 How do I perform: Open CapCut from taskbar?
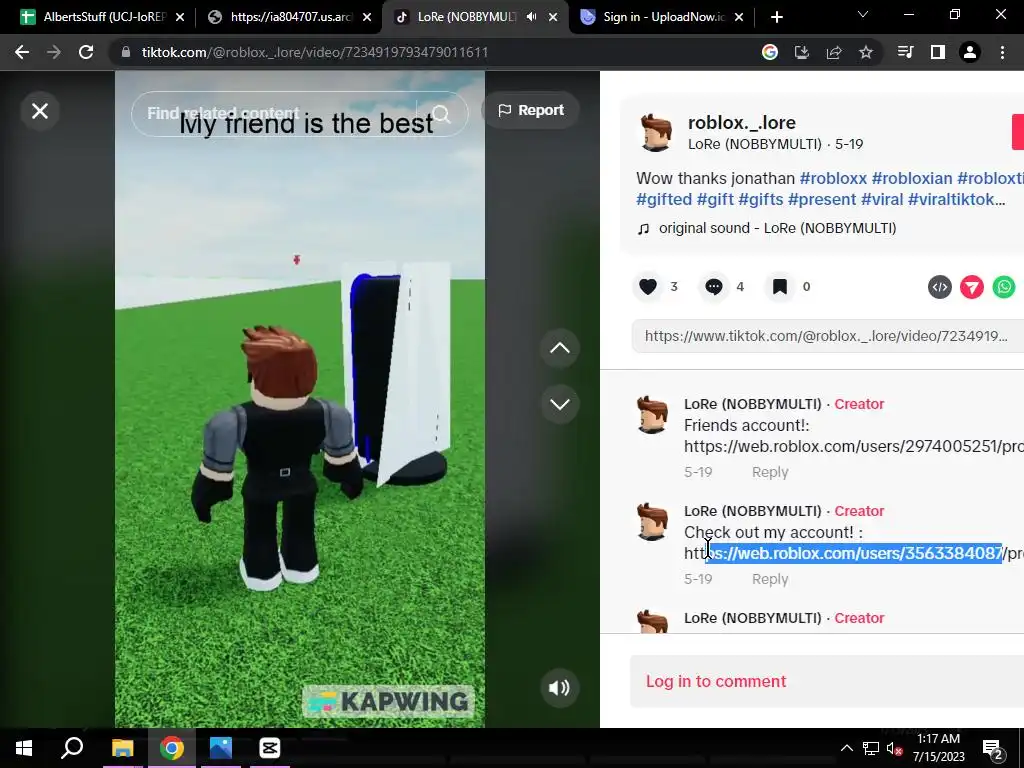tap(270, 748)
